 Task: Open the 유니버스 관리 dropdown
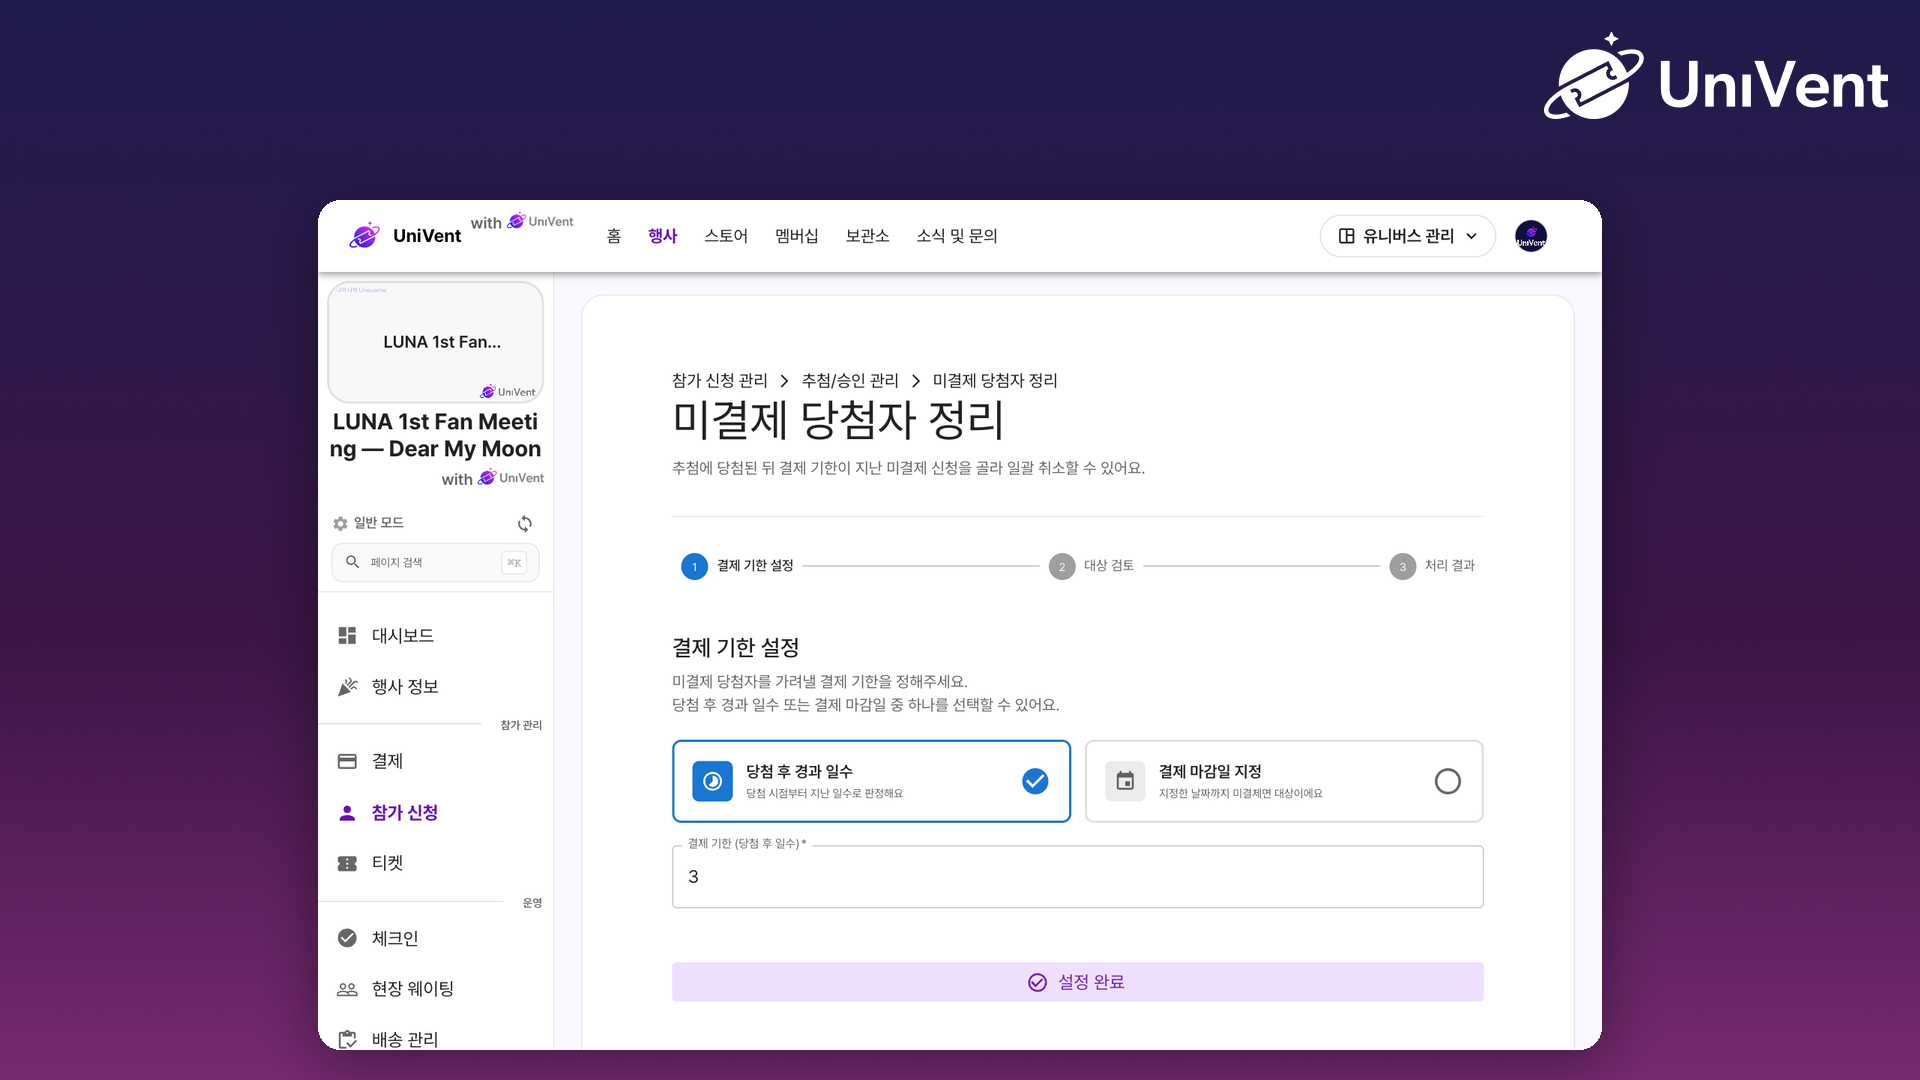[x=1407, y=236]
